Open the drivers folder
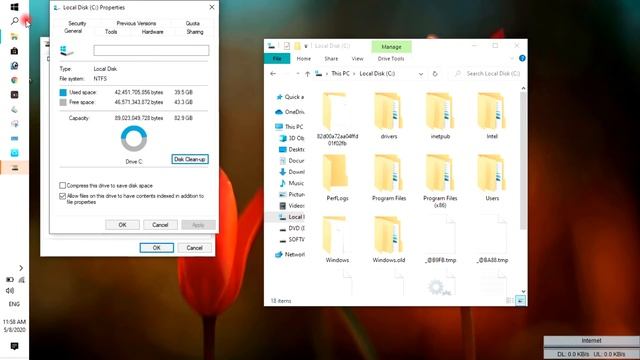 [x=389, y=116]
